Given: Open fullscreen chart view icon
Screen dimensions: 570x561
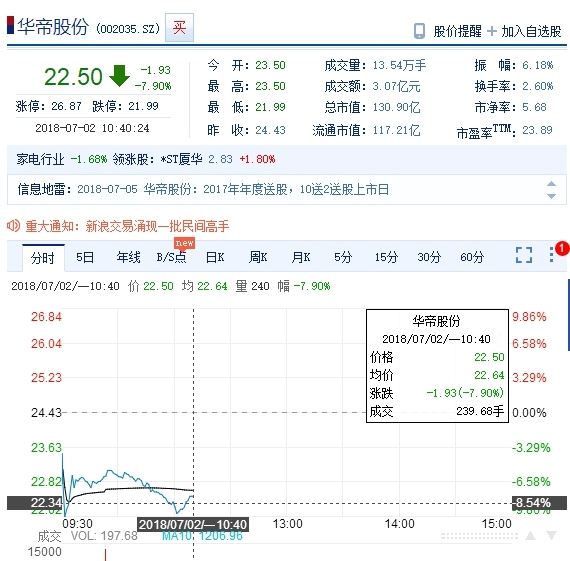Looking at the screenshot, I should [524, 255].
